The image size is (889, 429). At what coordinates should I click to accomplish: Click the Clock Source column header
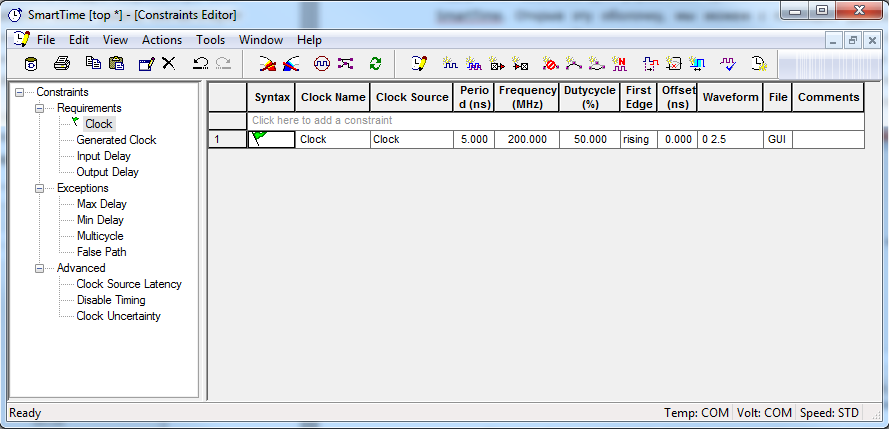tap(412, 97)
